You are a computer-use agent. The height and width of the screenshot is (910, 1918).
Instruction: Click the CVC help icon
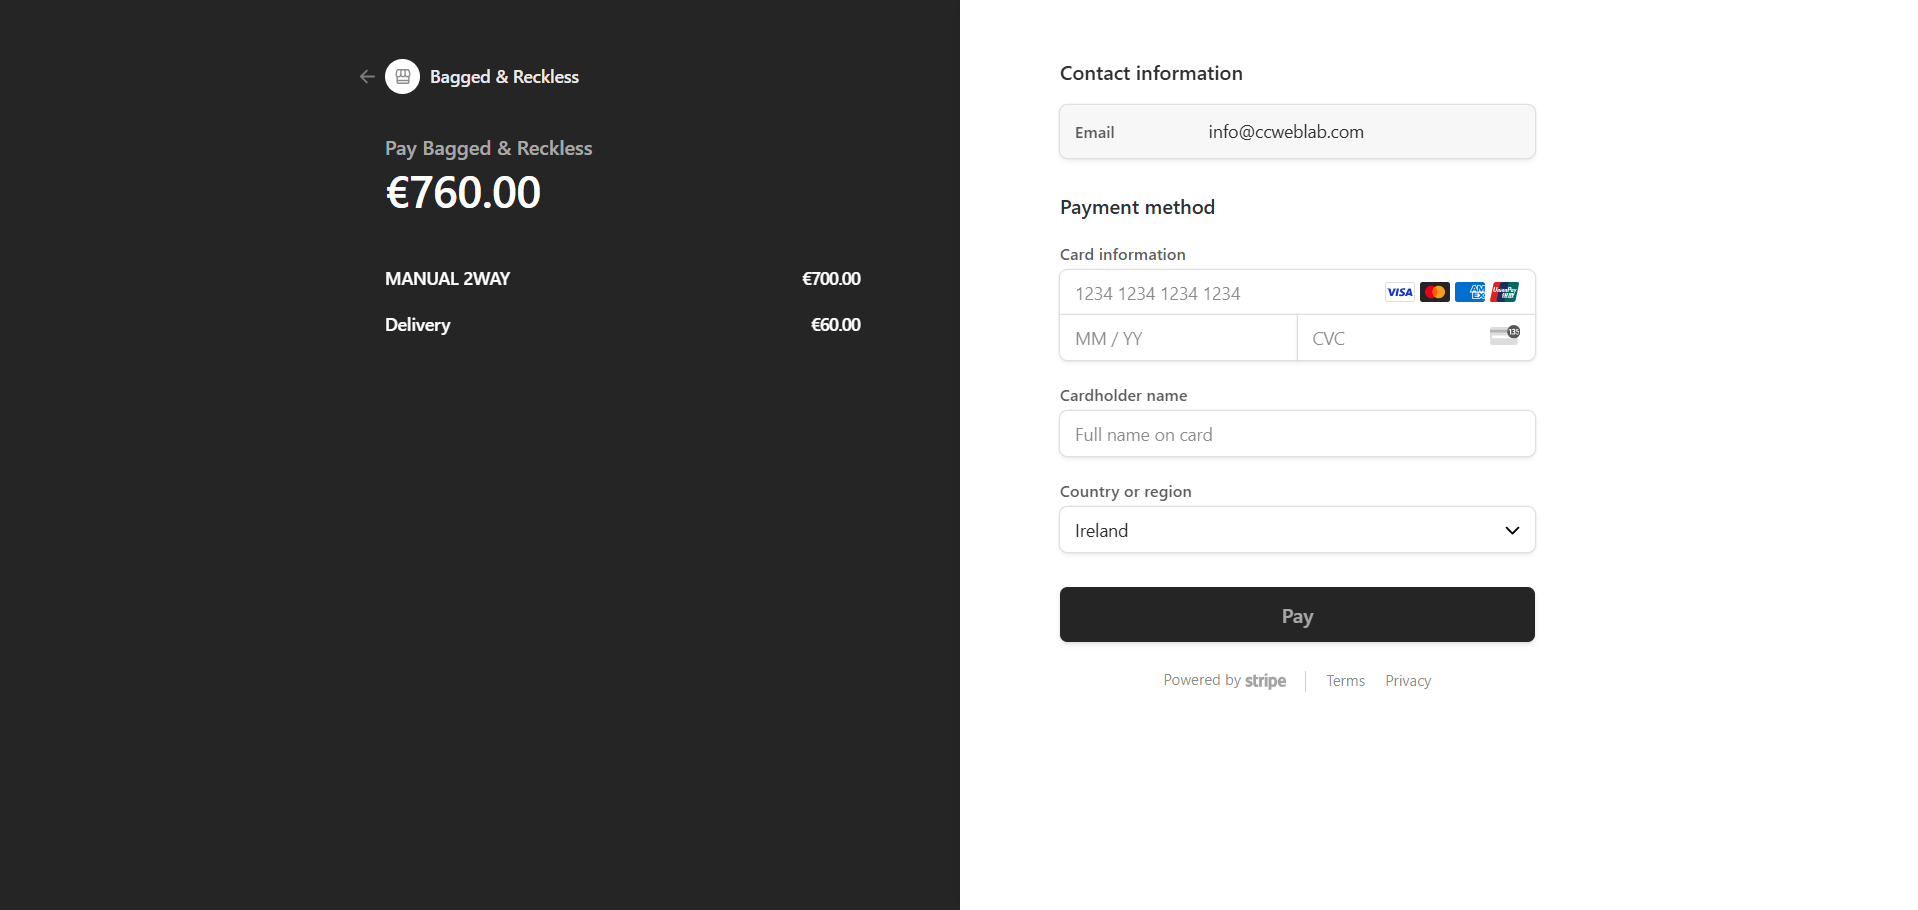click(1504, 336)
